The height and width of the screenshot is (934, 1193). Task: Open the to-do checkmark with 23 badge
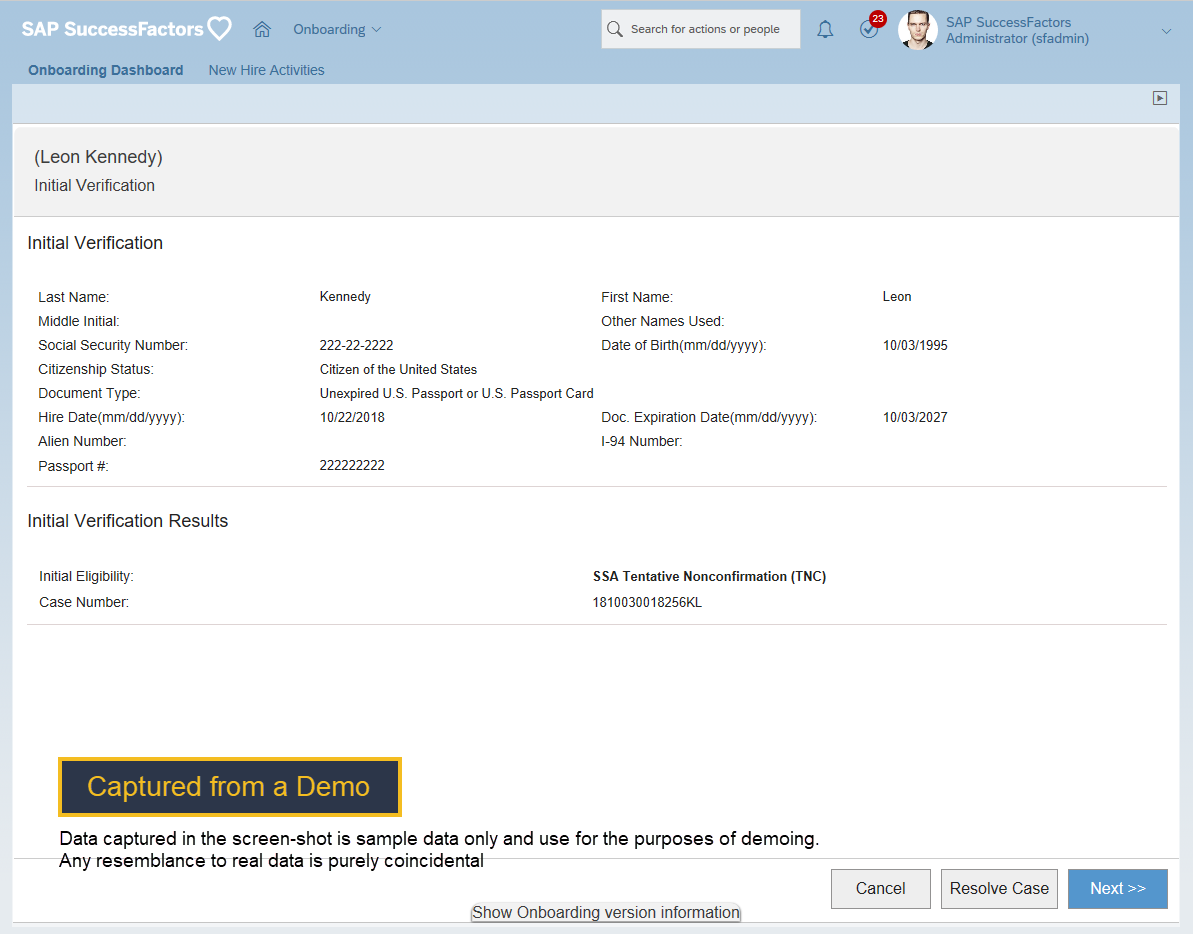click(x=870, y=27)
